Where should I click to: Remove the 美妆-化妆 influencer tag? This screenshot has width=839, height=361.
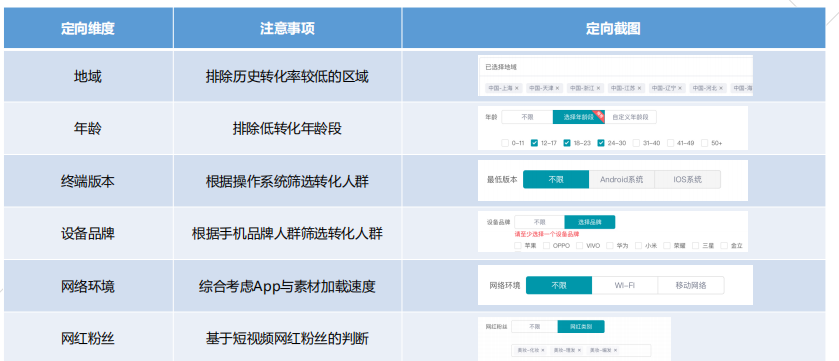click(543, 350)
